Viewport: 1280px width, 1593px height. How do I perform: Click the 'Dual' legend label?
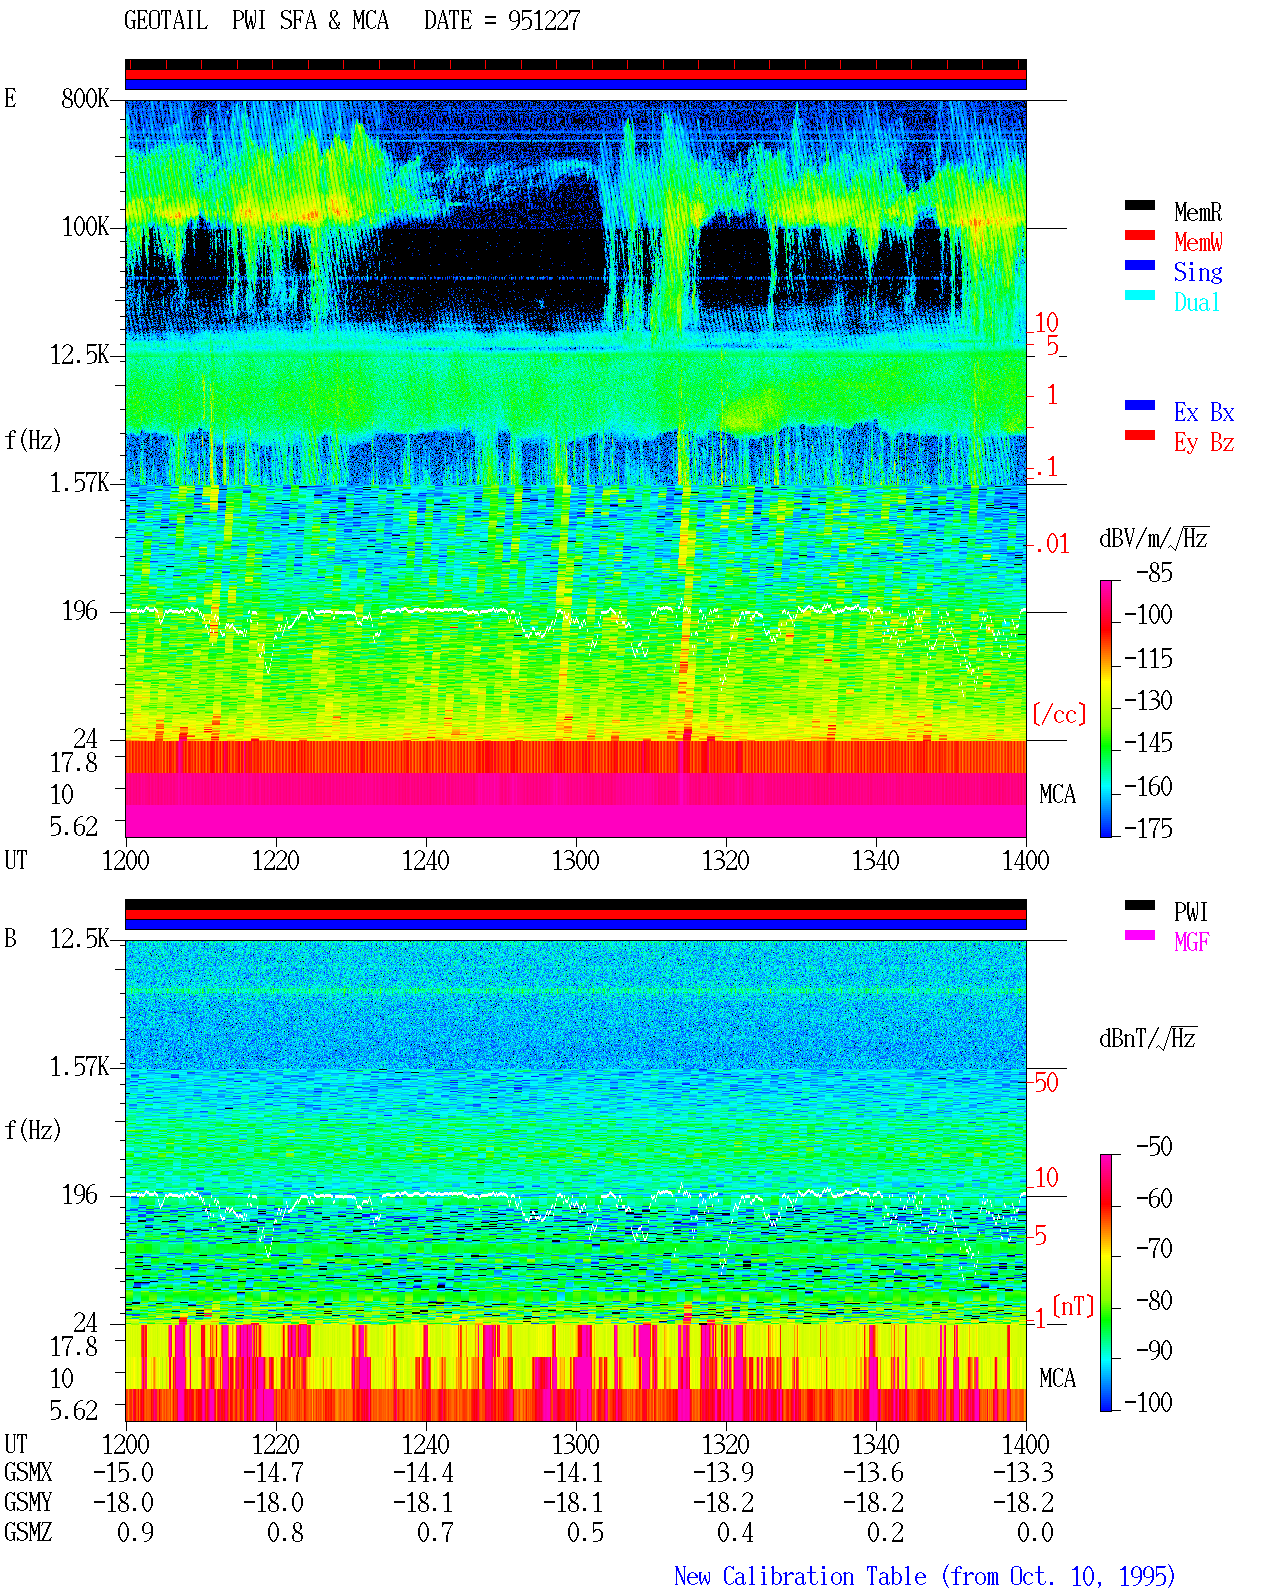pos(1198,302)
